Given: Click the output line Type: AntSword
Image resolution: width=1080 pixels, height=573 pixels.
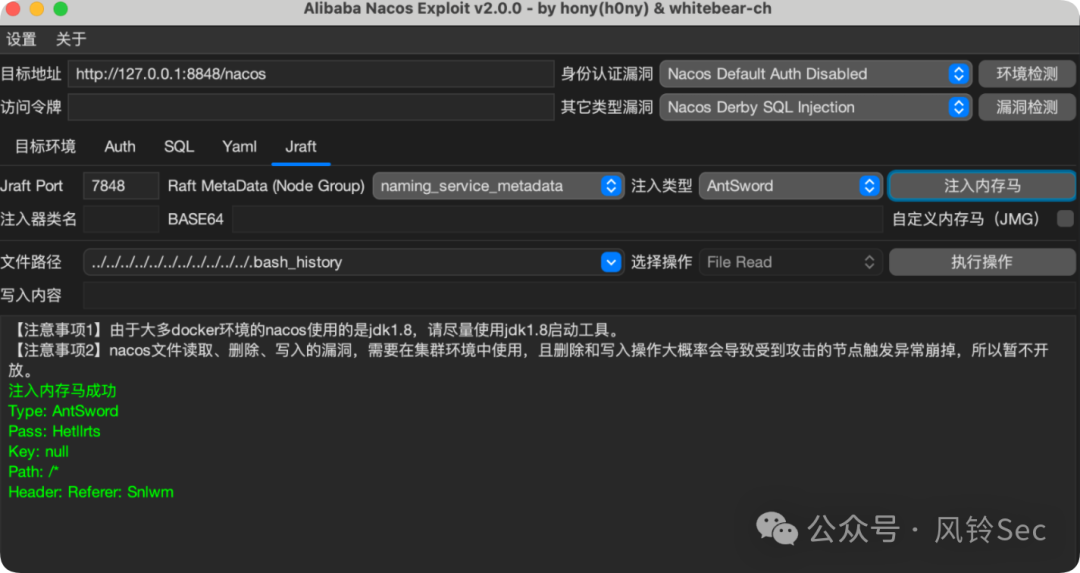Looking at the screenshot, I should click(63, 411).
